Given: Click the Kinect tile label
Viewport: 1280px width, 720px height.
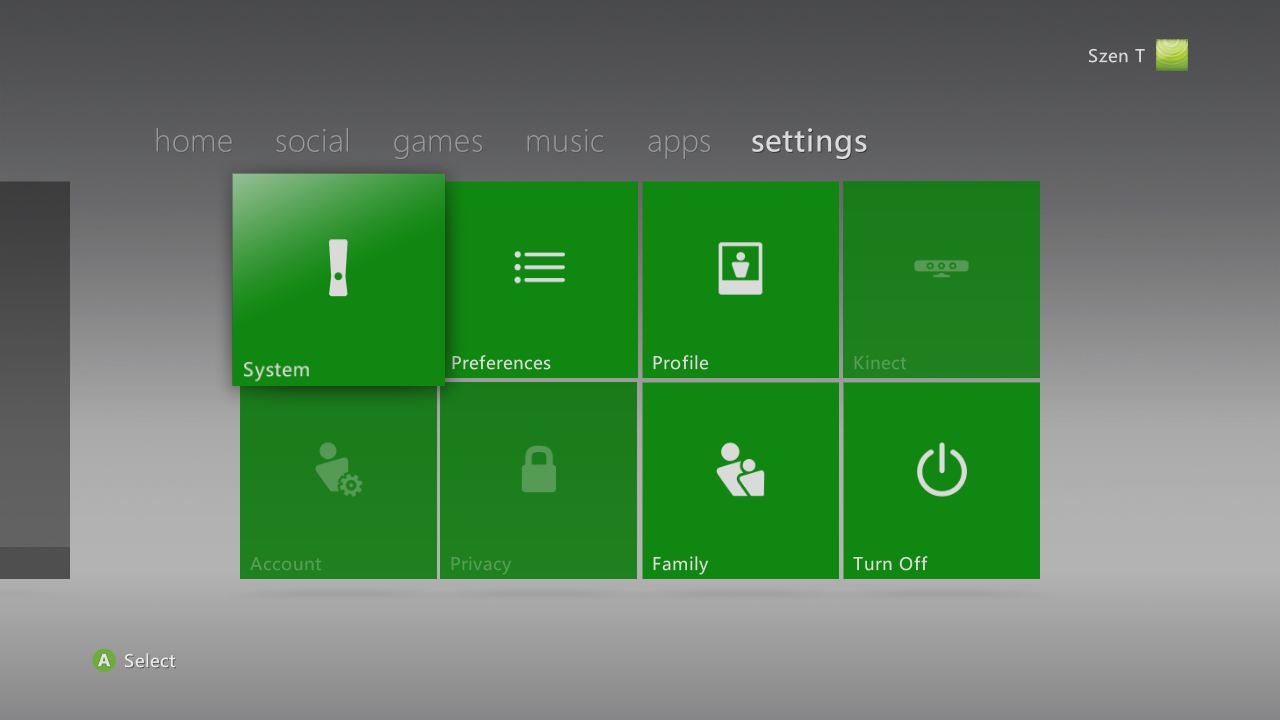Looking at the screenshot, I should [x=880, y=363].
